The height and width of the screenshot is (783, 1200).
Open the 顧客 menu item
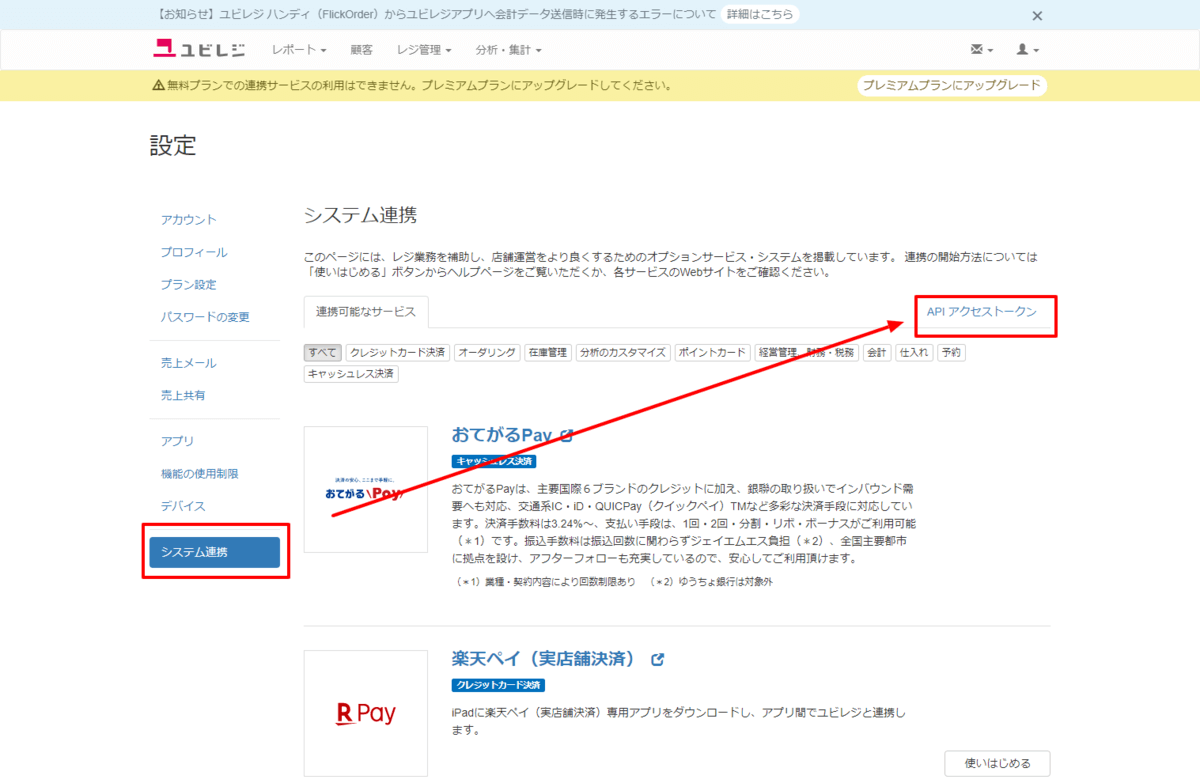tap(361, 49)
